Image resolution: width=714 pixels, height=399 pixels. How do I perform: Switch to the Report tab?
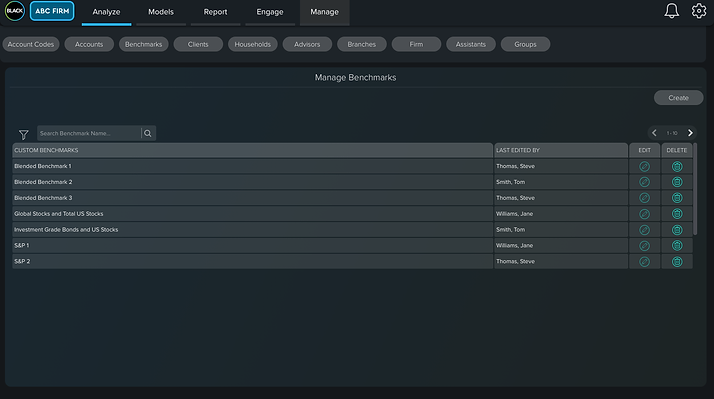point(215,12)
